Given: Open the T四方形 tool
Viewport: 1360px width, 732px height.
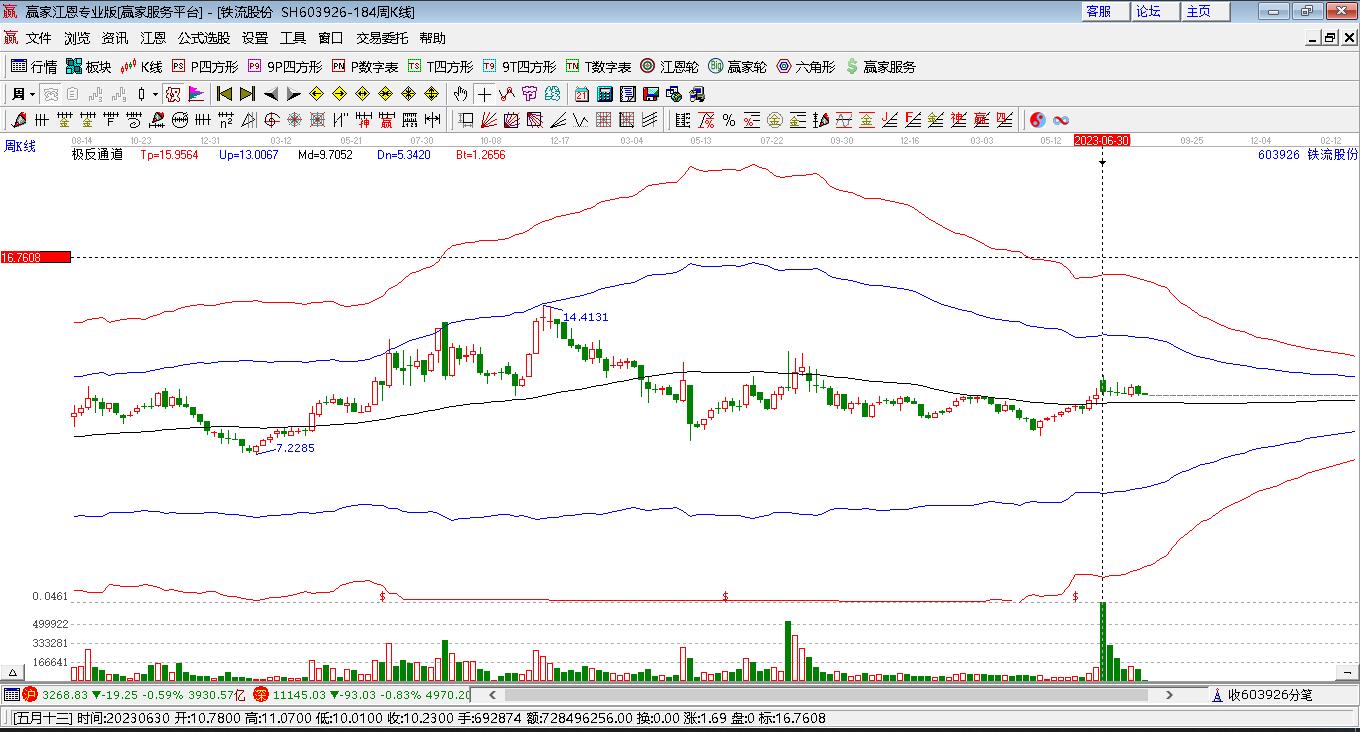Looking at the screenshot, I should click(x=440, y=67).
